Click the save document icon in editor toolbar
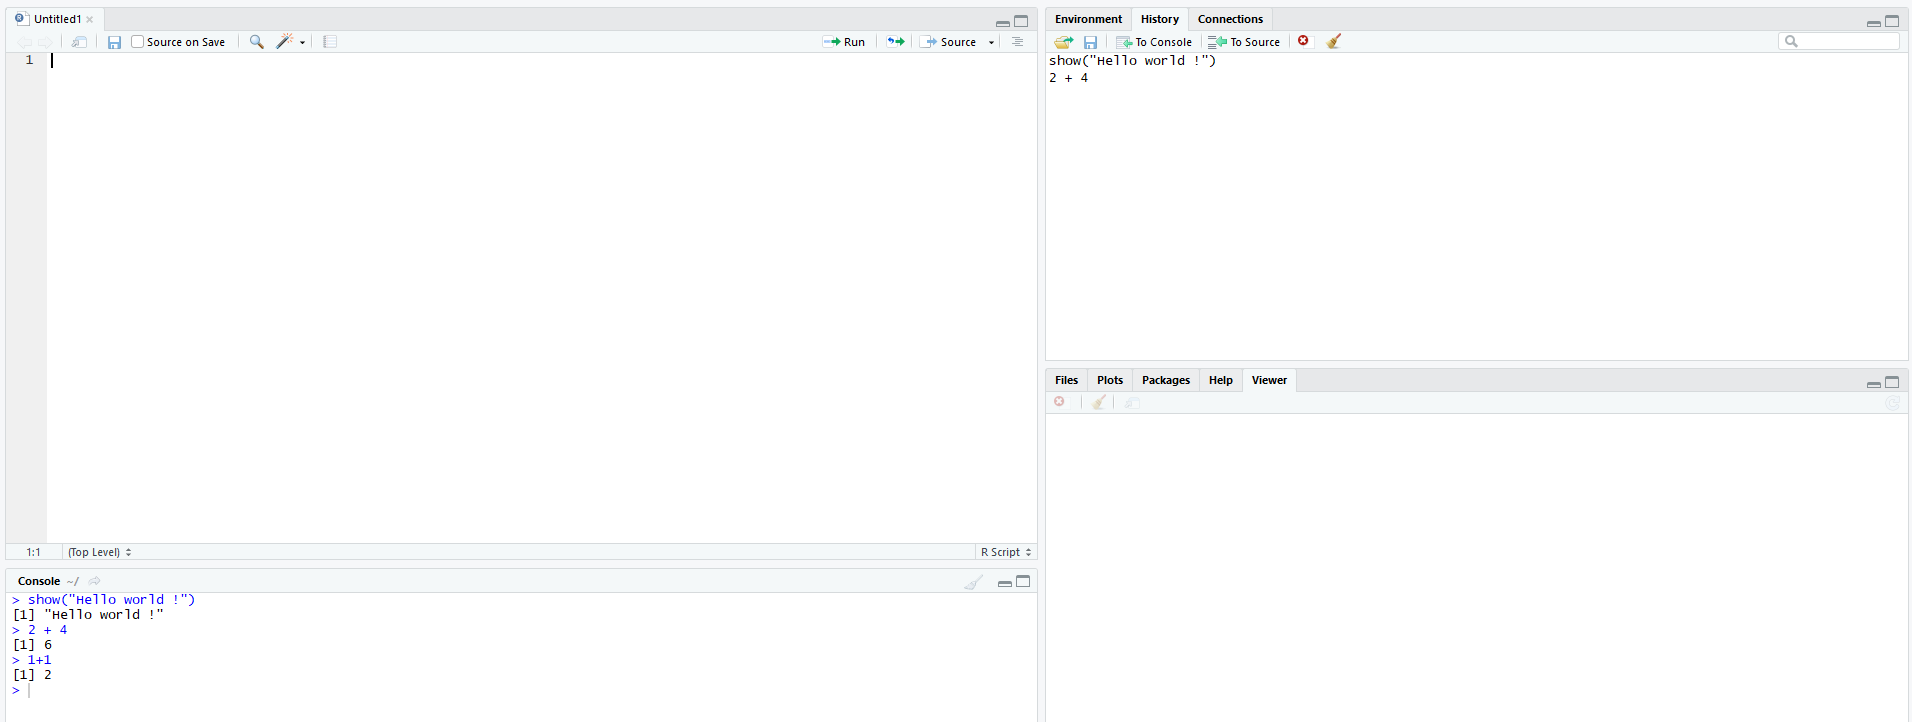The image size is (1912, 722). (114, 42)
